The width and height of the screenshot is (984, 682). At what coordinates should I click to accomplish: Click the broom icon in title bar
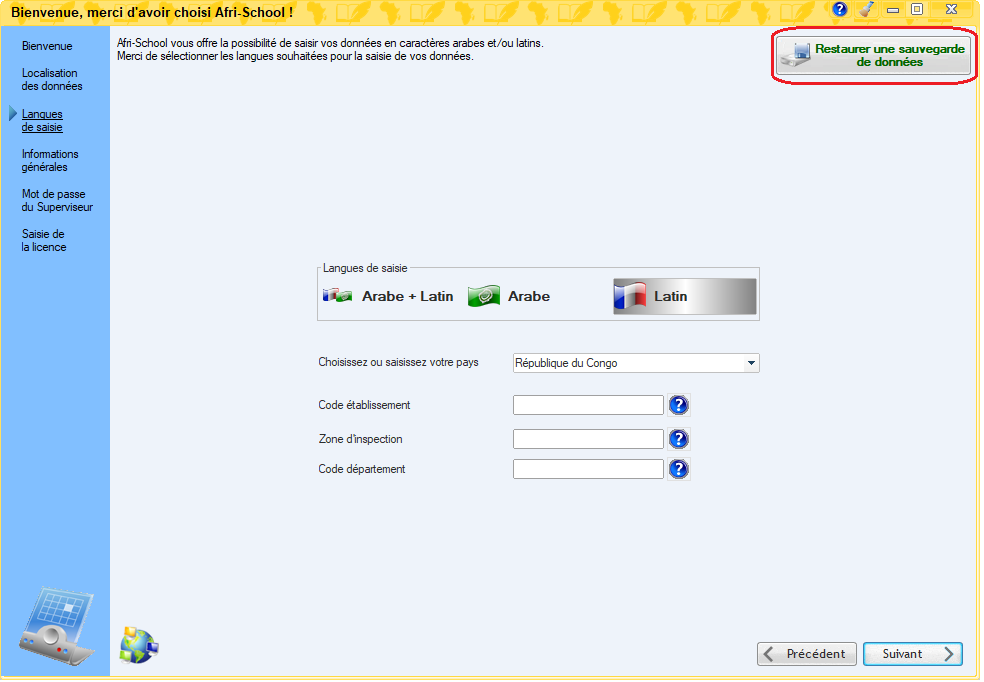[867, 9]
